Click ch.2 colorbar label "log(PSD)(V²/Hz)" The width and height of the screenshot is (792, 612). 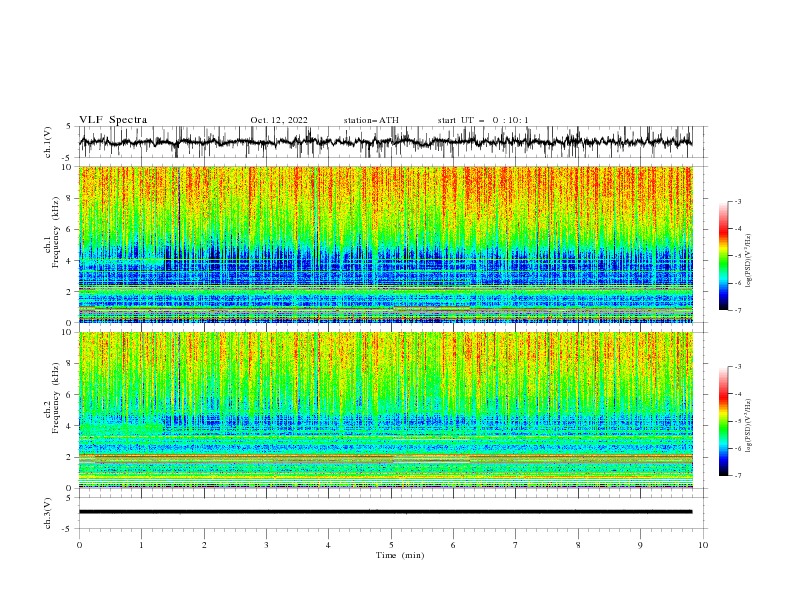tap(748, 425)
